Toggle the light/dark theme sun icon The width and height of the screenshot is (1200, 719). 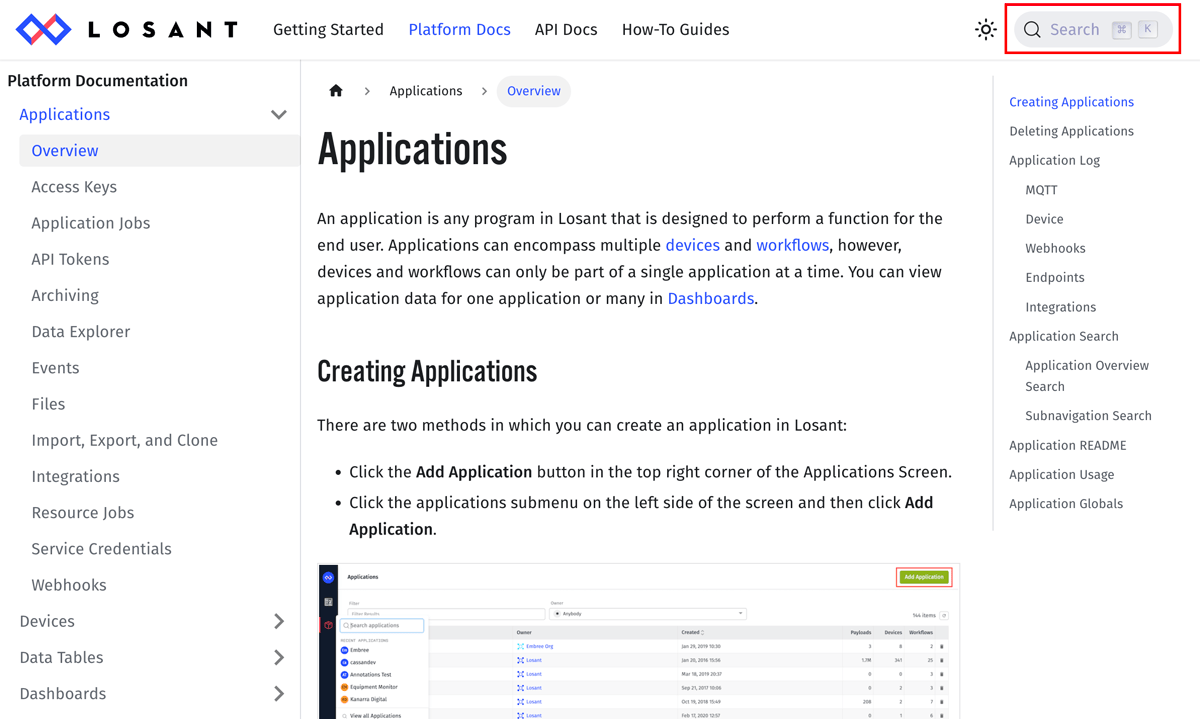pyautogui.click(x=985, y=29)
